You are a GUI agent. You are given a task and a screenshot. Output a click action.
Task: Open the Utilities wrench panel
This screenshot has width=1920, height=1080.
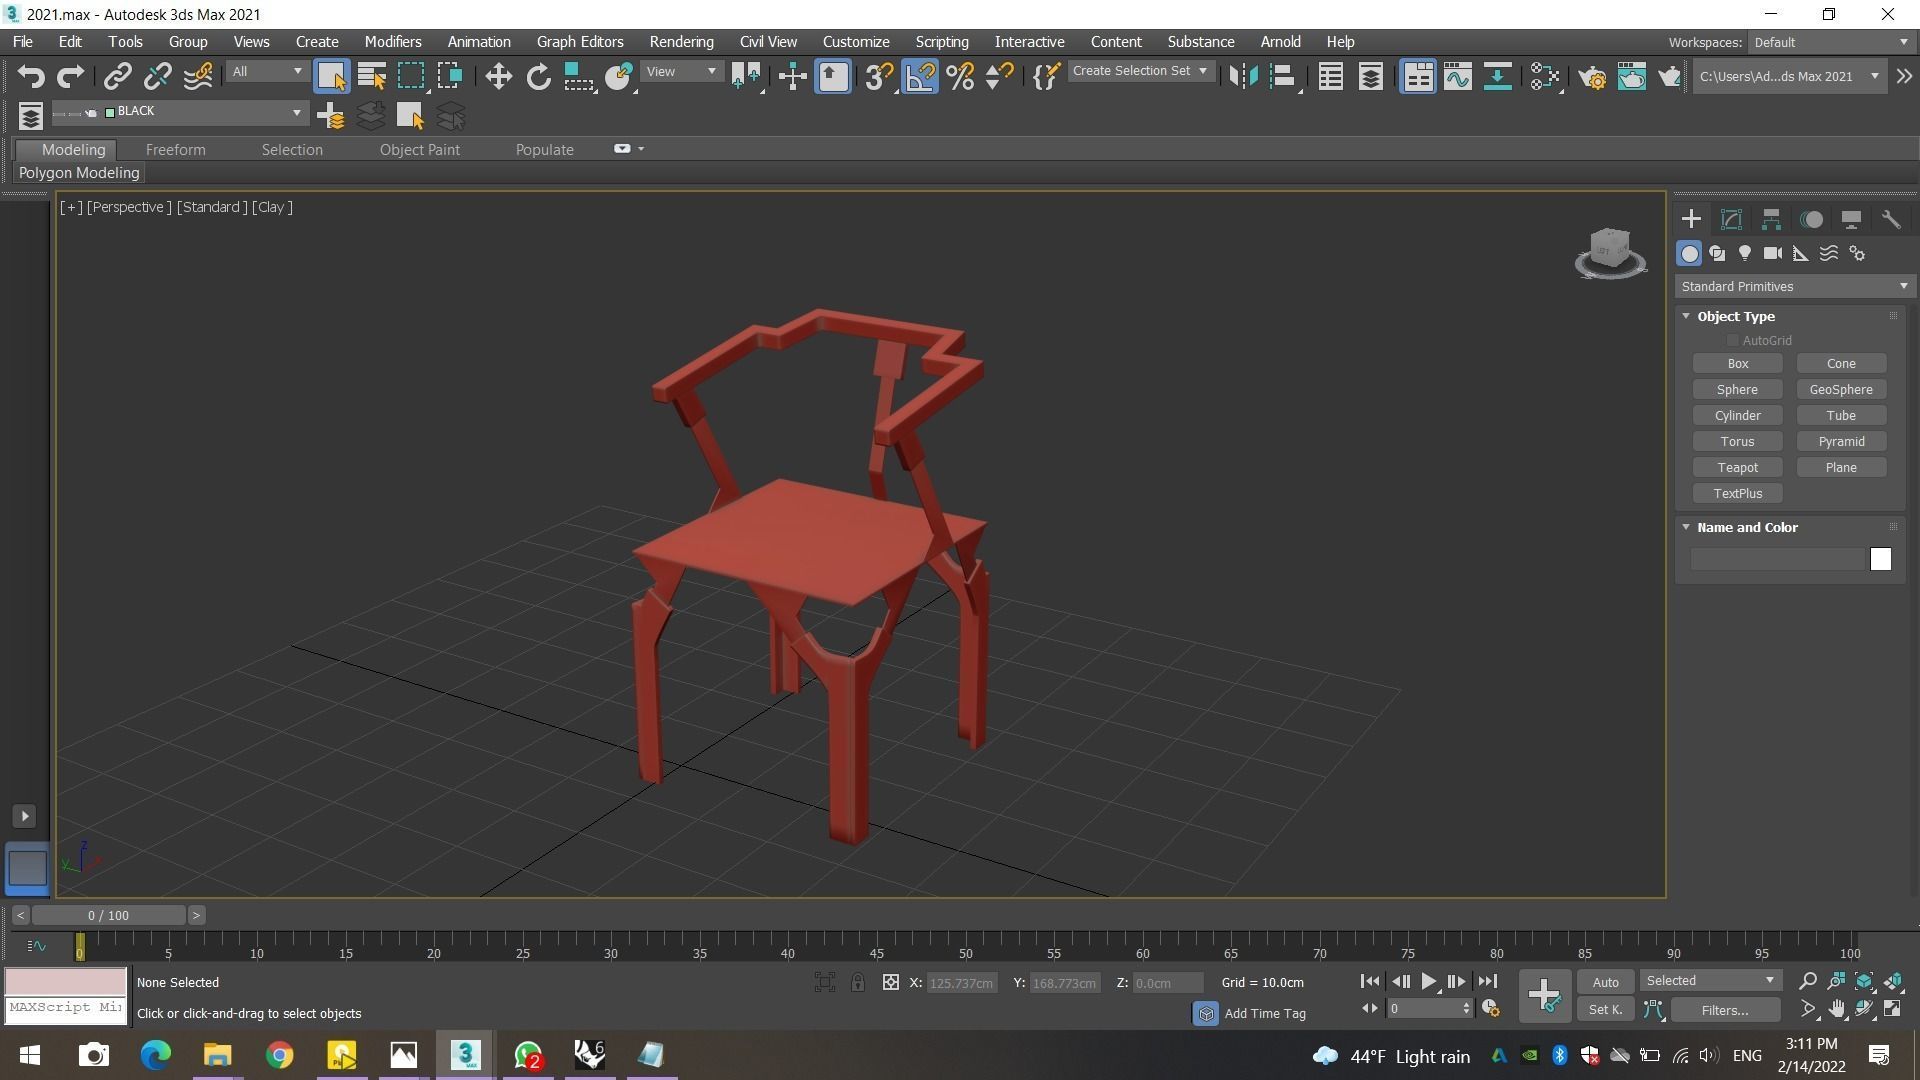1890,220
